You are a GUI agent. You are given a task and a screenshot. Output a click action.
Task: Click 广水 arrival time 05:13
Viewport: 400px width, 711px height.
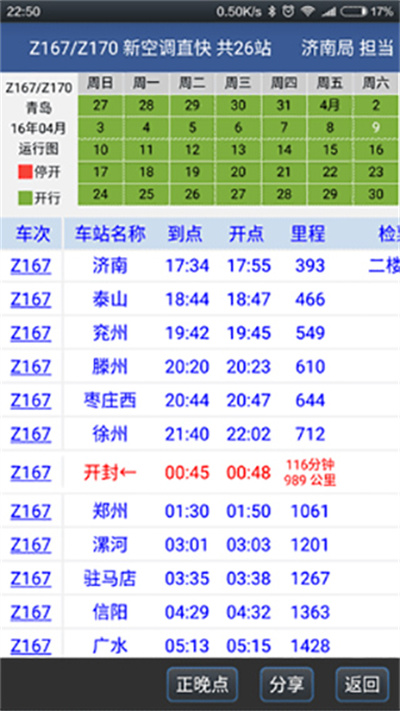click(x=187, y=646)
